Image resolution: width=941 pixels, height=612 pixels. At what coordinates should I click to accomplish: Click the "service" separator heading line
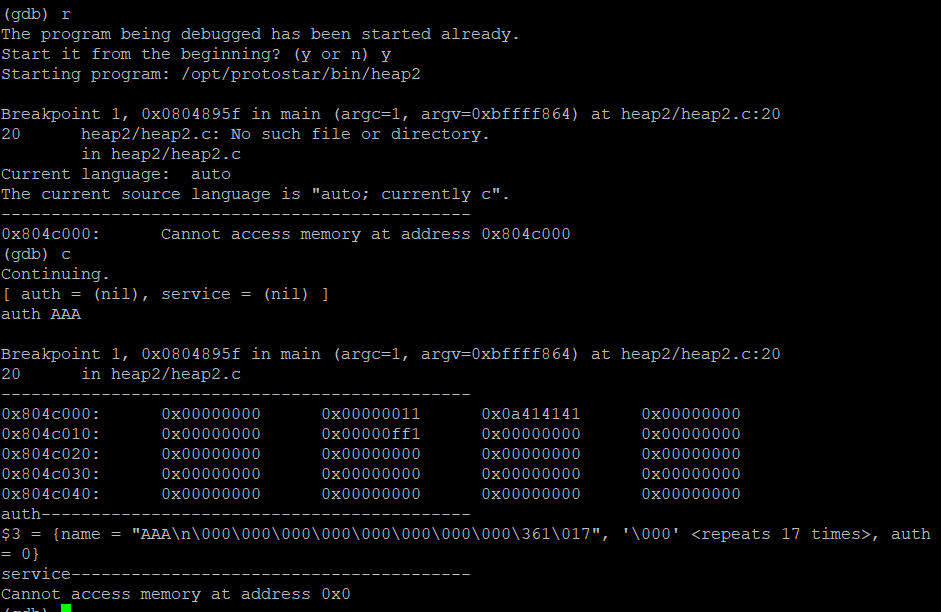click(36, 574)
